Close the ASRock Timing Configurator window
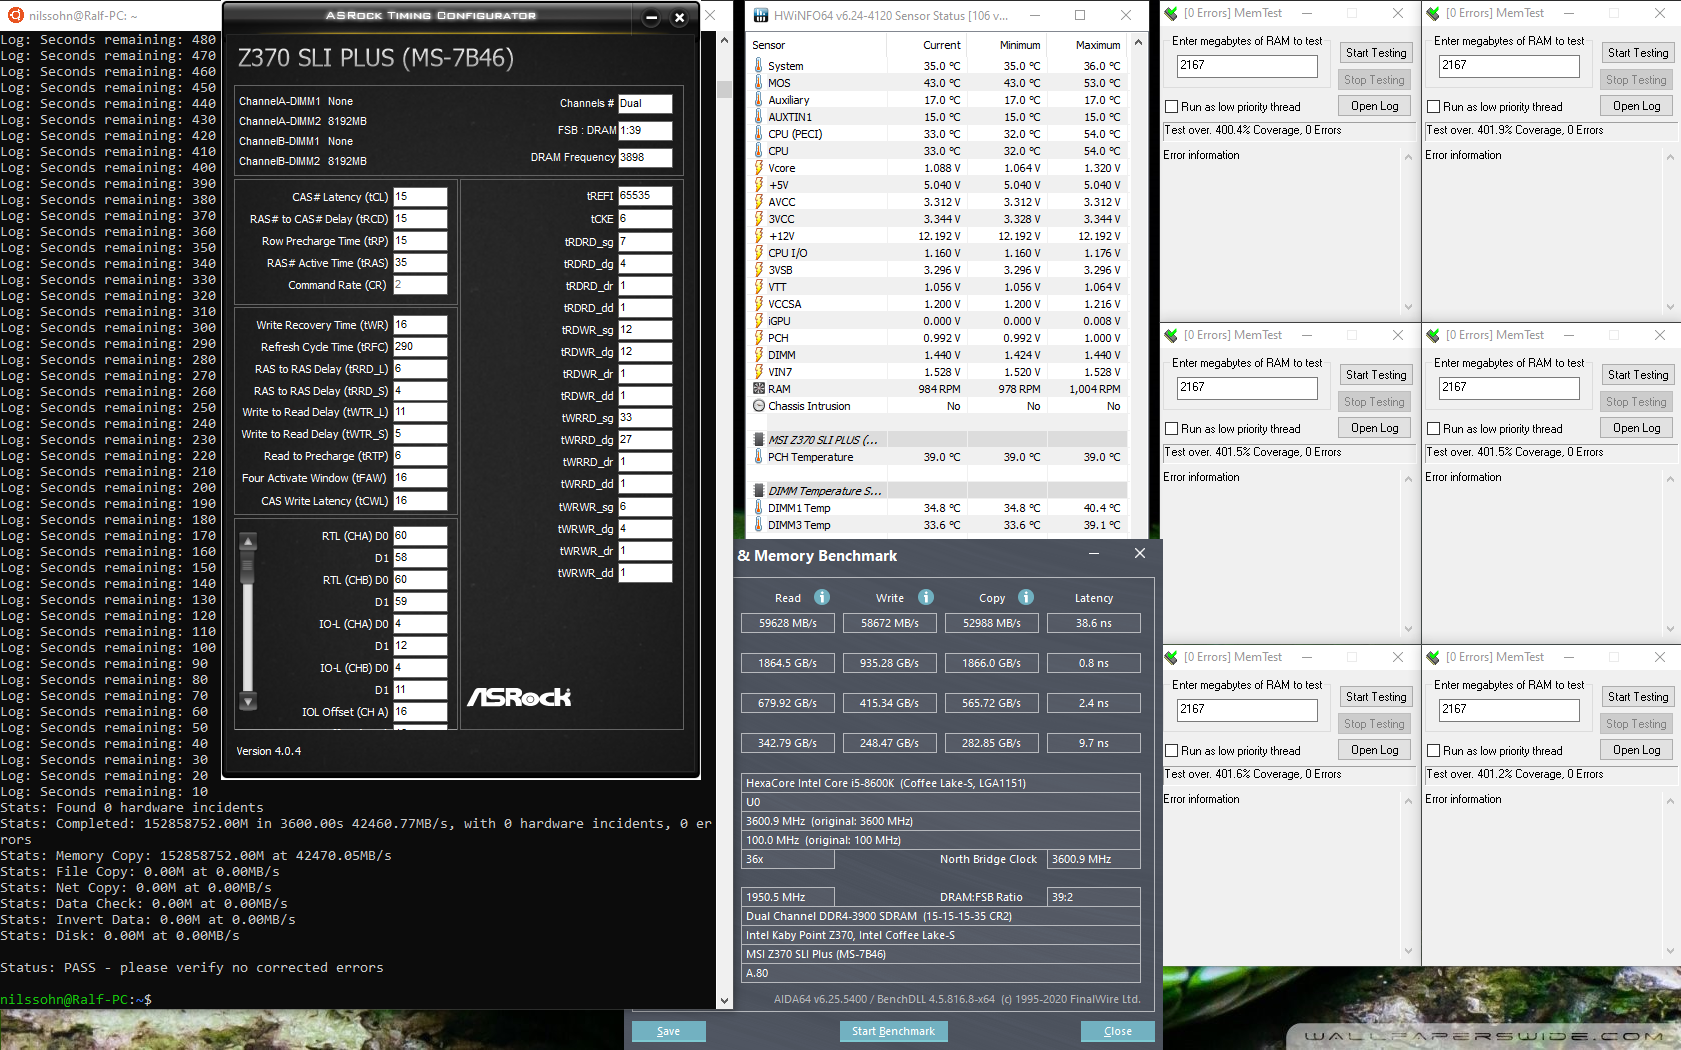The width and height of the screenshot is (1681, 1050). click(x=679, y=17)
